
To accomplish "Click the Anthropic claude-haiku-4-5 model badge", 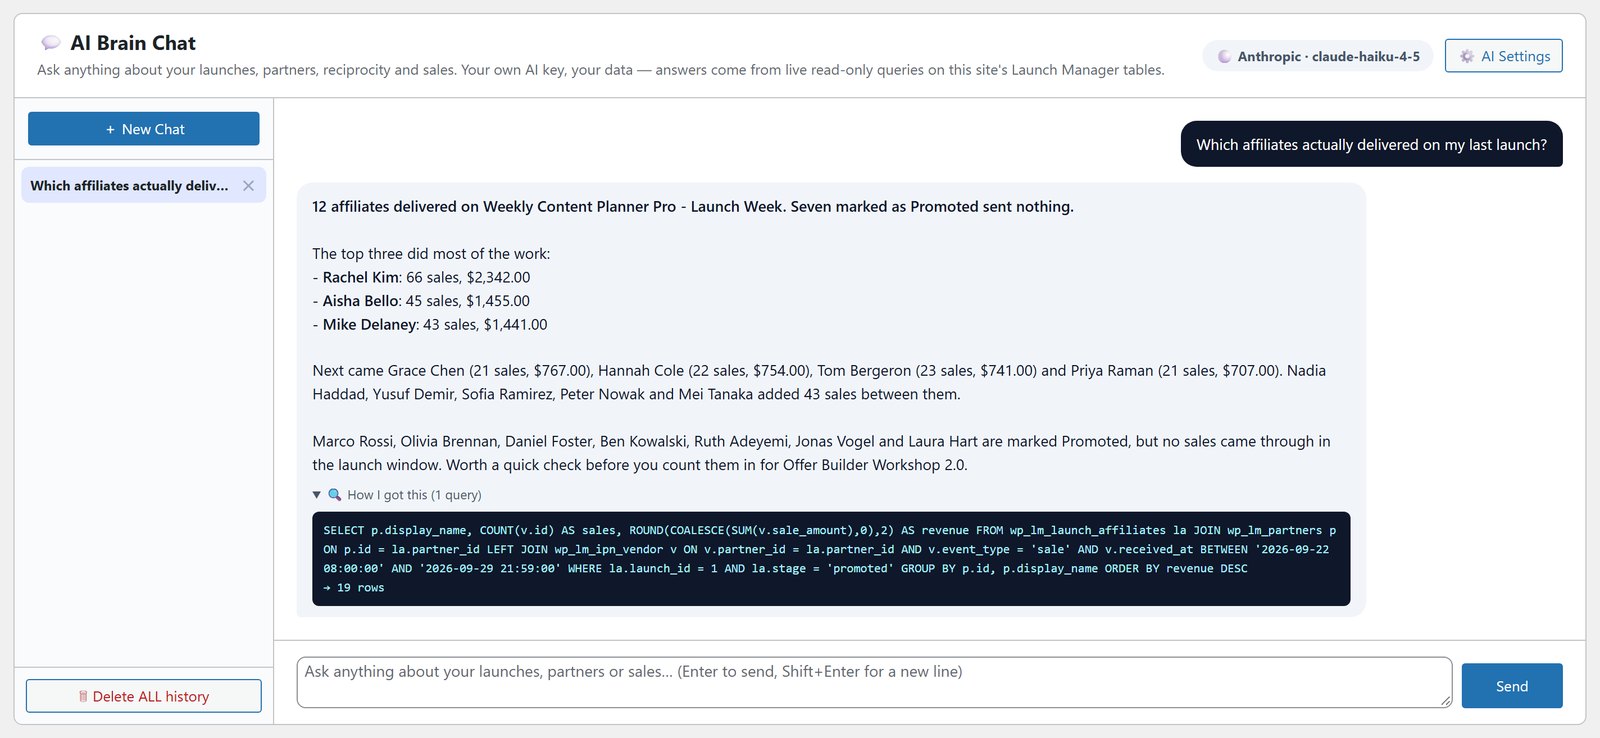I will coord(1318,56).
